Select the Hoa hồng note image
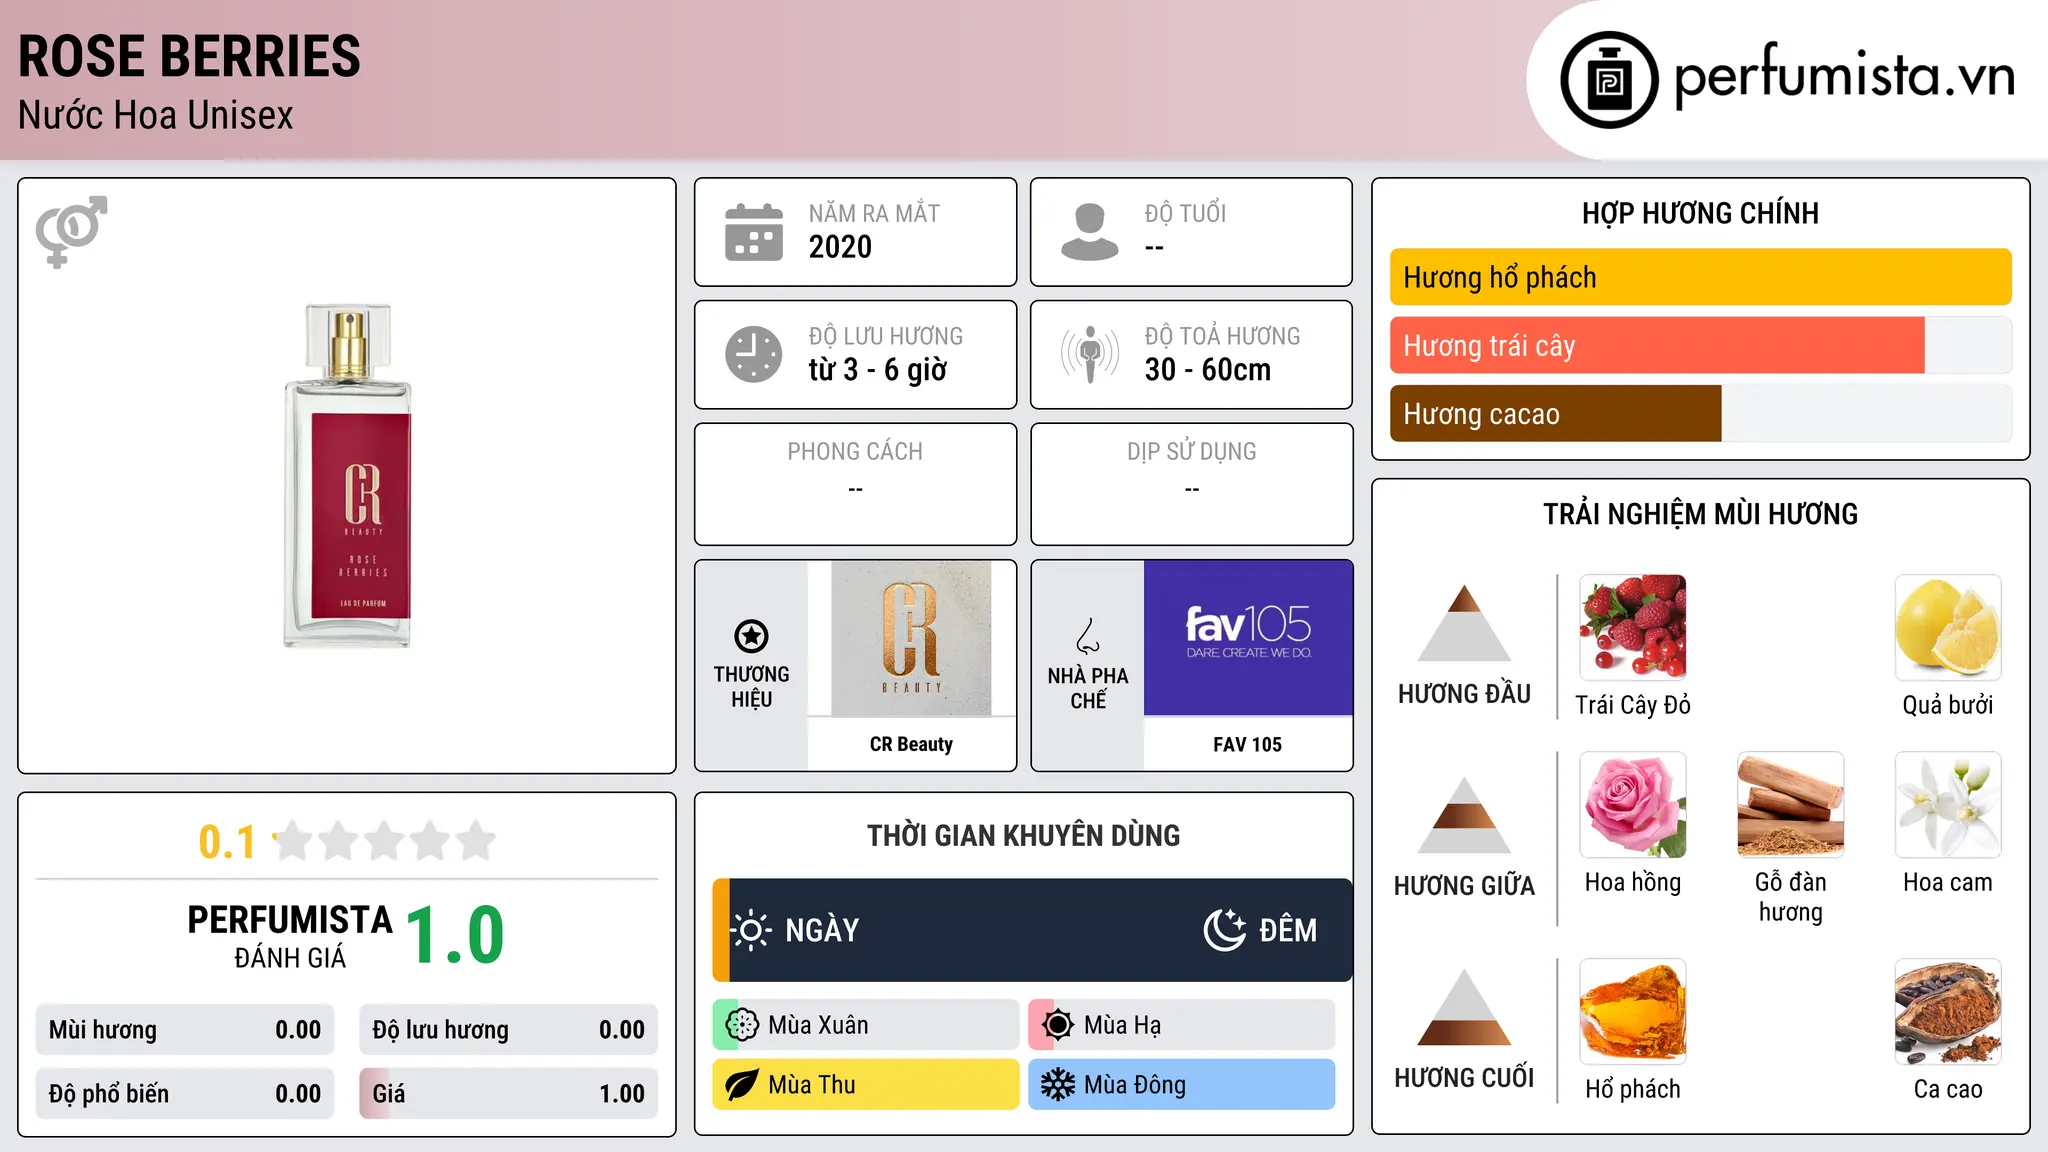This screenshot has height=1152, width=2048. pyautogui.click(x=1633, y=805)
